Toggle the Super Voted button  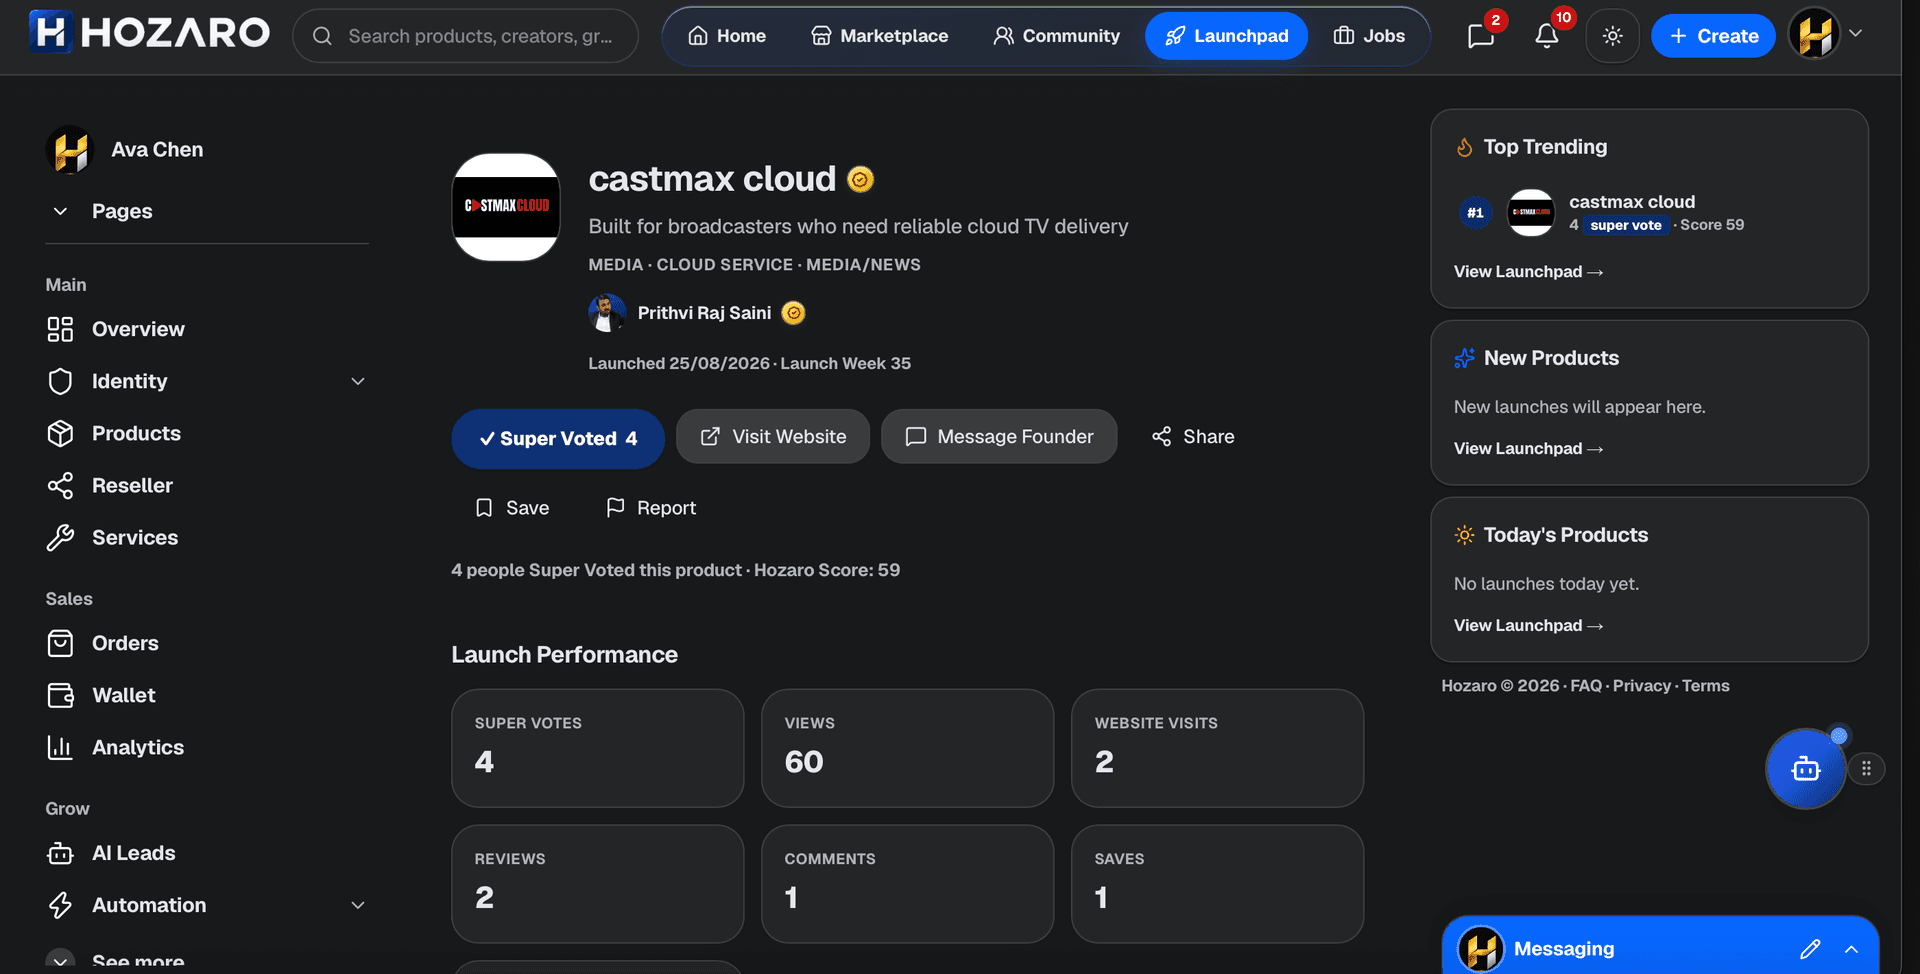[x=558, y=438]
